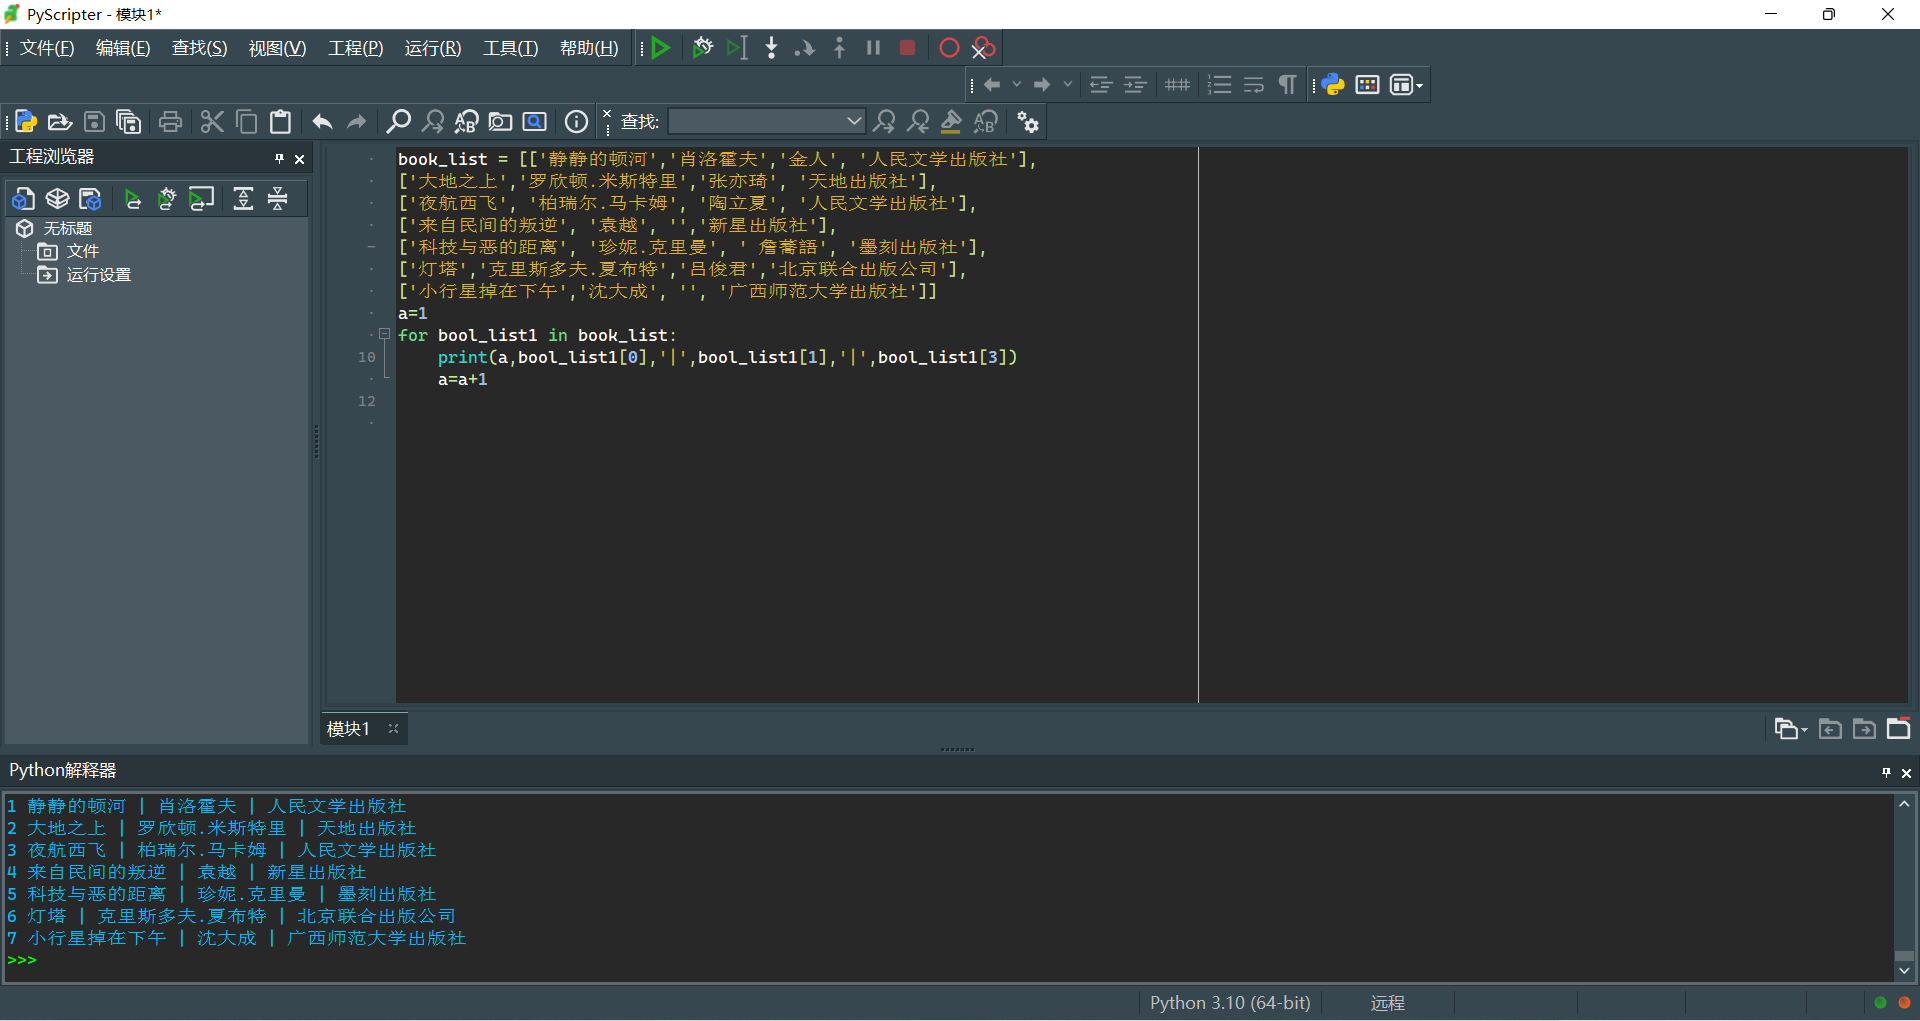Toggle breakpoint with the red circle icon
1920x1021 pixels.
[949, 48]
